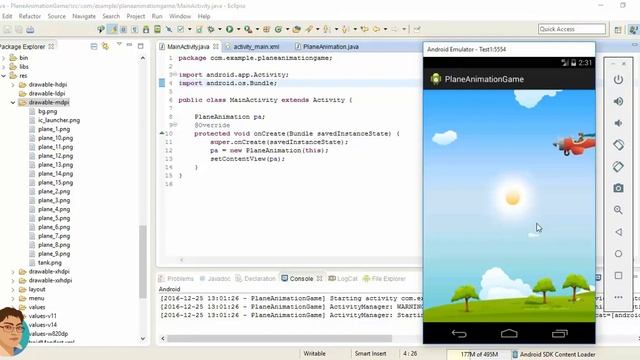Tap Android home button in emulator screen
The height and width of the screenshot is (360, 640).
(509, 333)
